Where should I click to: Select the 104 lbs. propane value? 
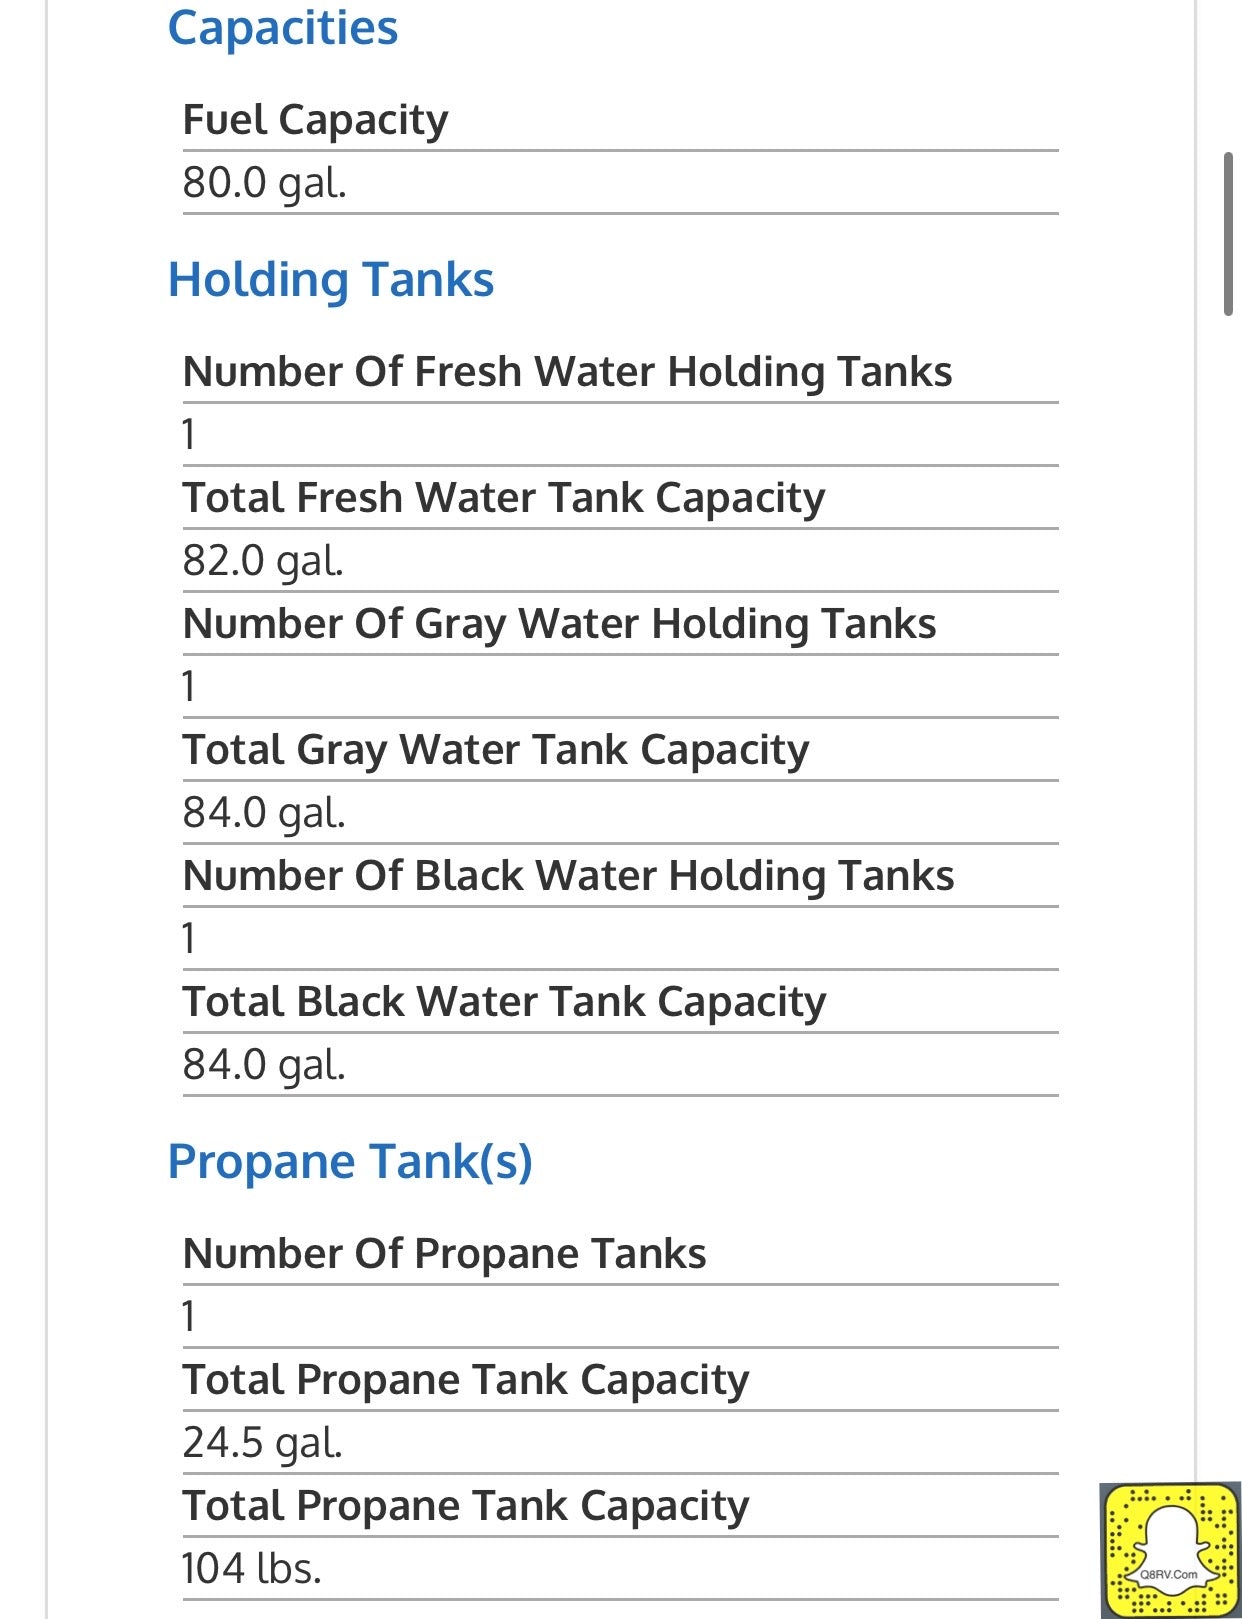pos(251,1569)
